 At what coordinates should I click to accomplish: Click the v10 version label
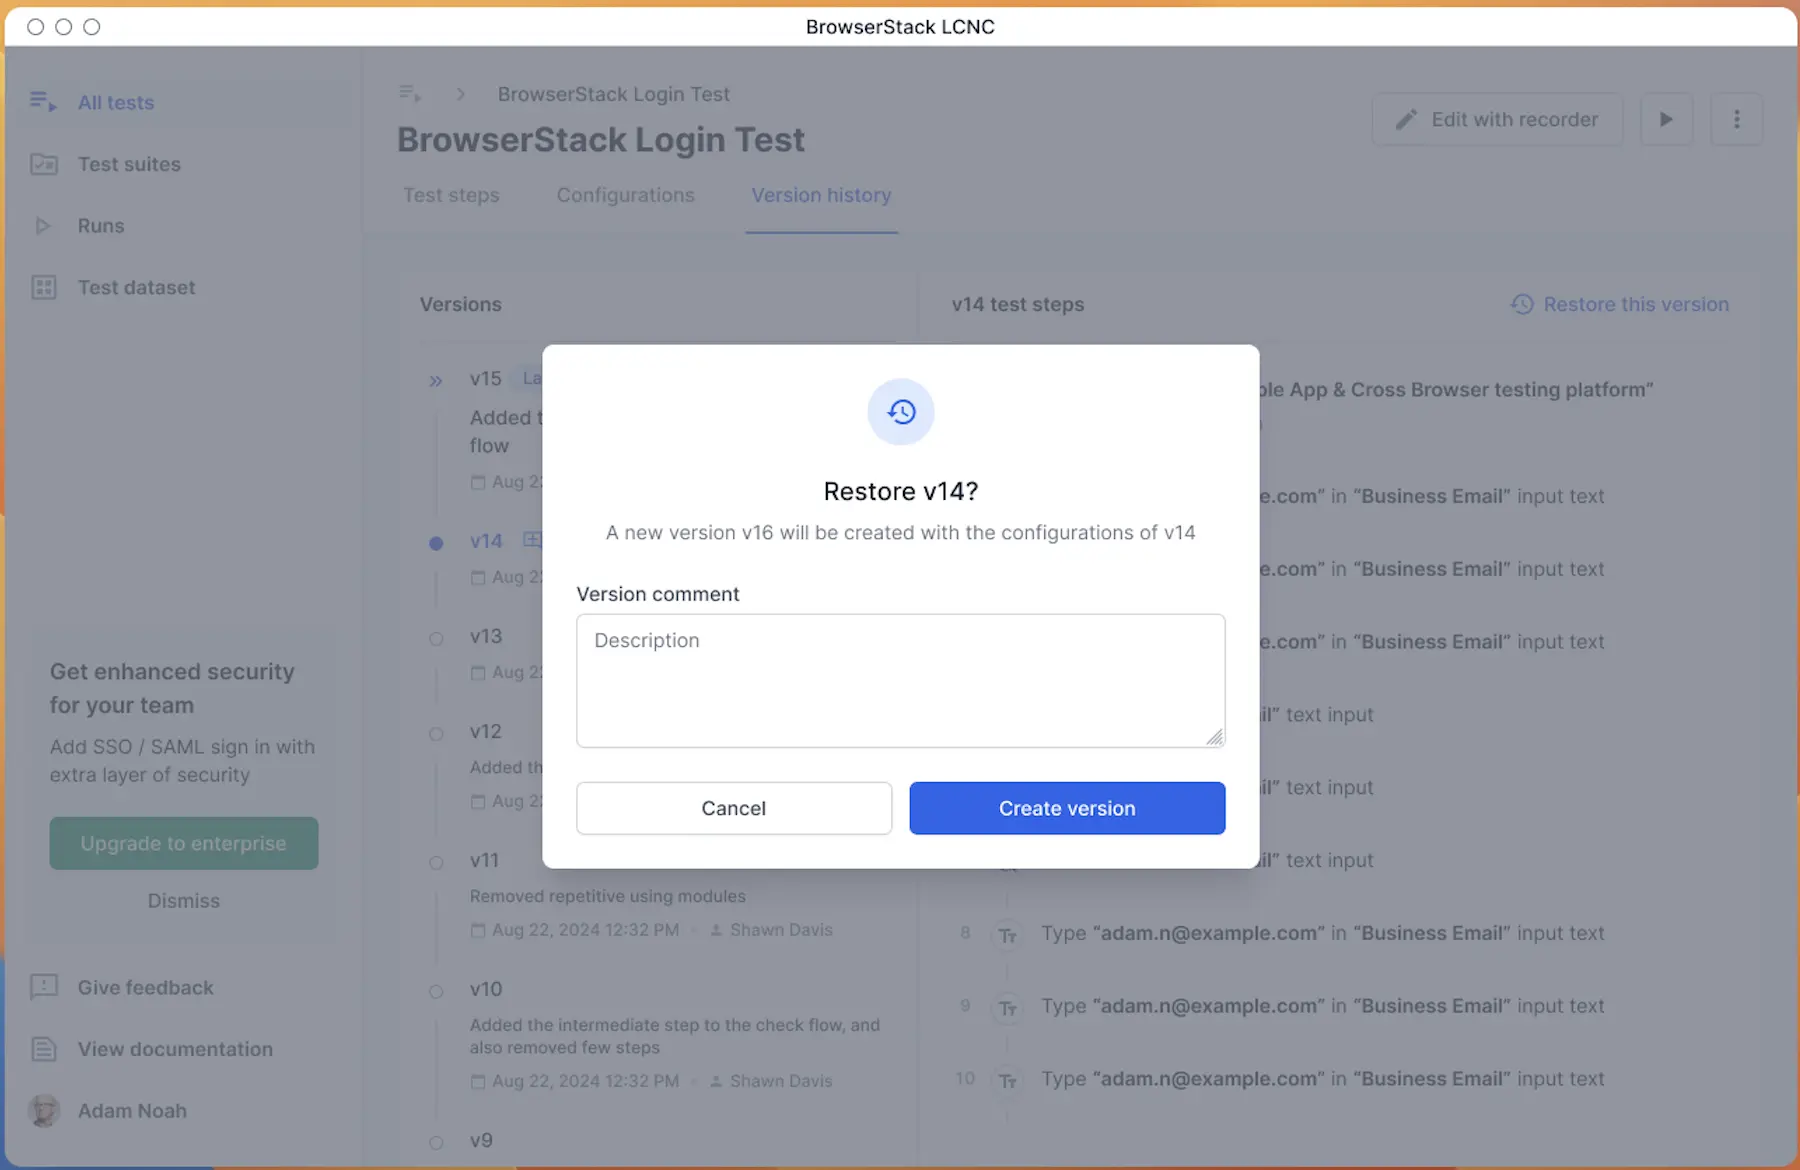(486, 989)
